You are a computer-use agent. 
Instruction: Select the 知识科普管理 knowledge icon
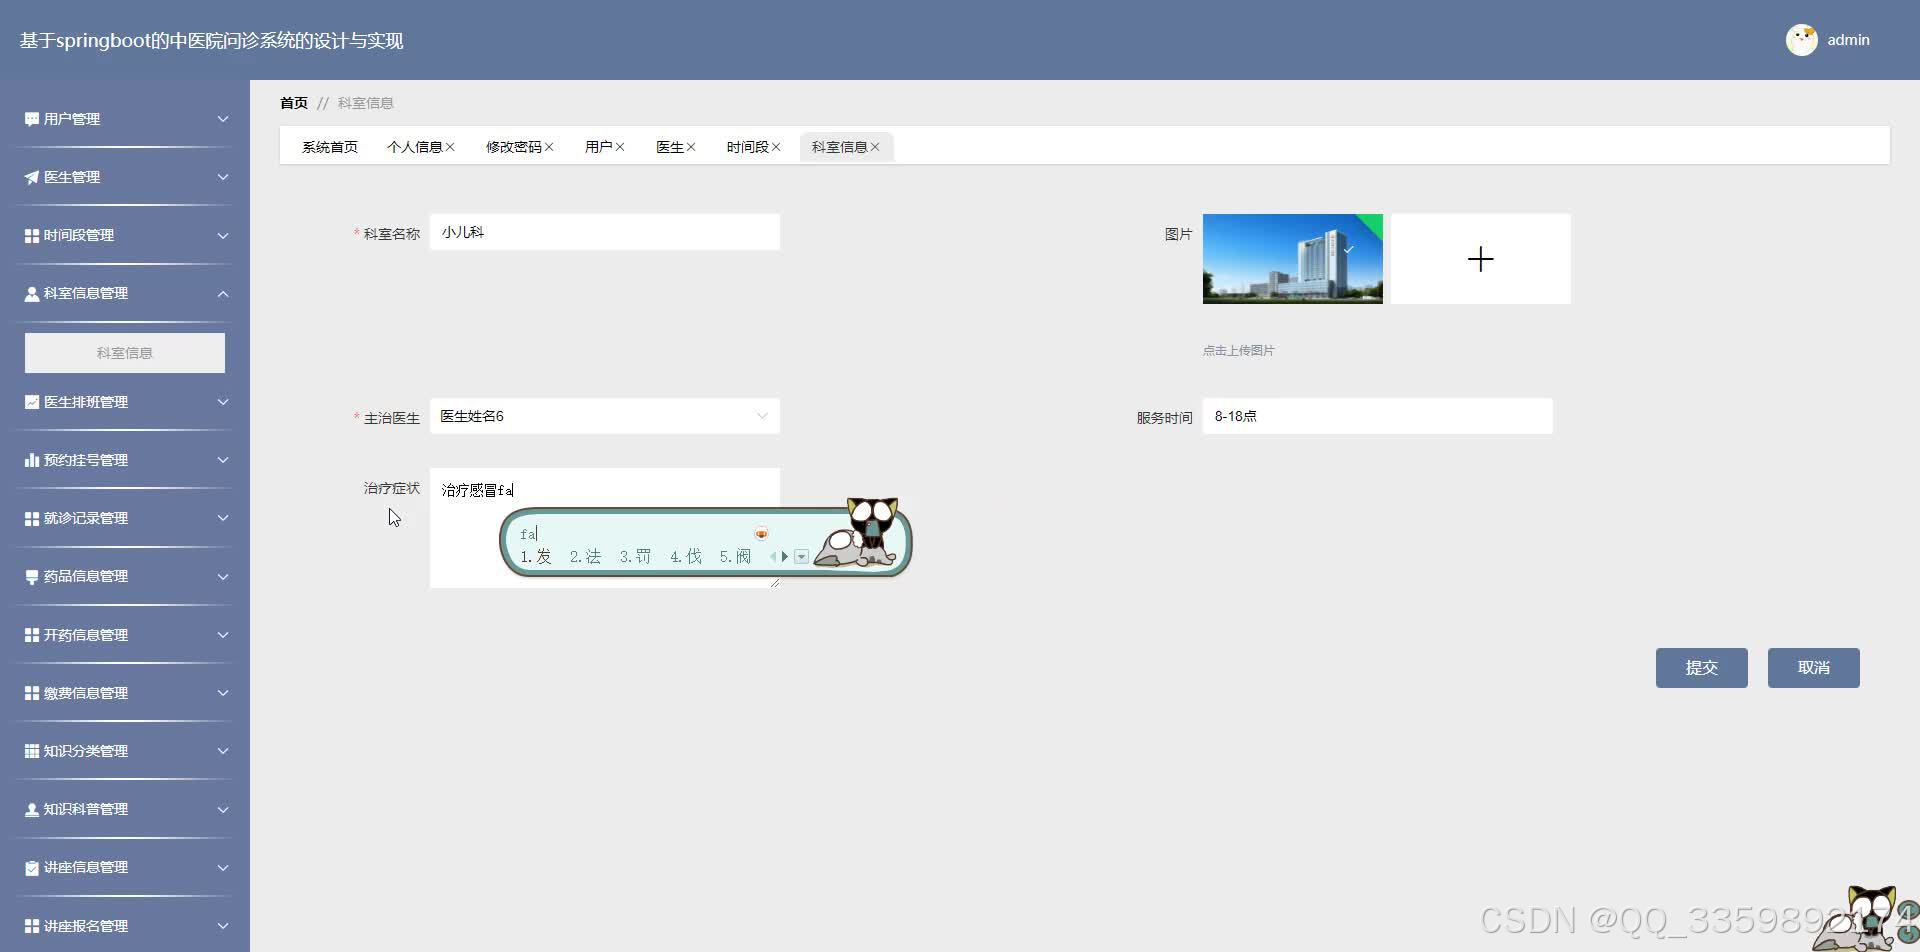pyautogui.click(x=30, y=809)
